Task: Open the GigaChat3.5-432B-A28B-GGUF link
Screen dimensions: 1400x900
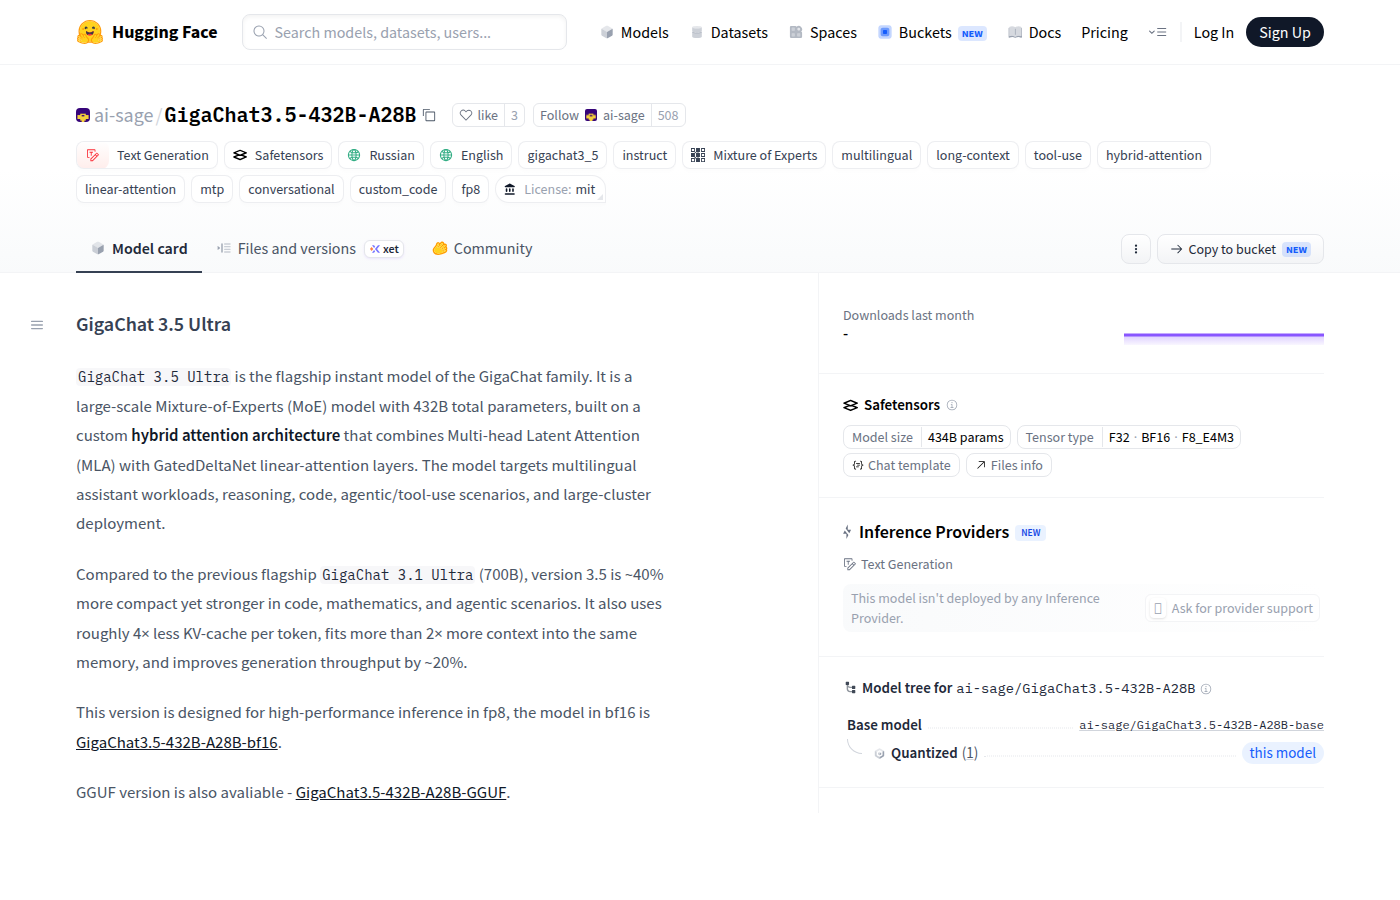Action: point(401,792)
